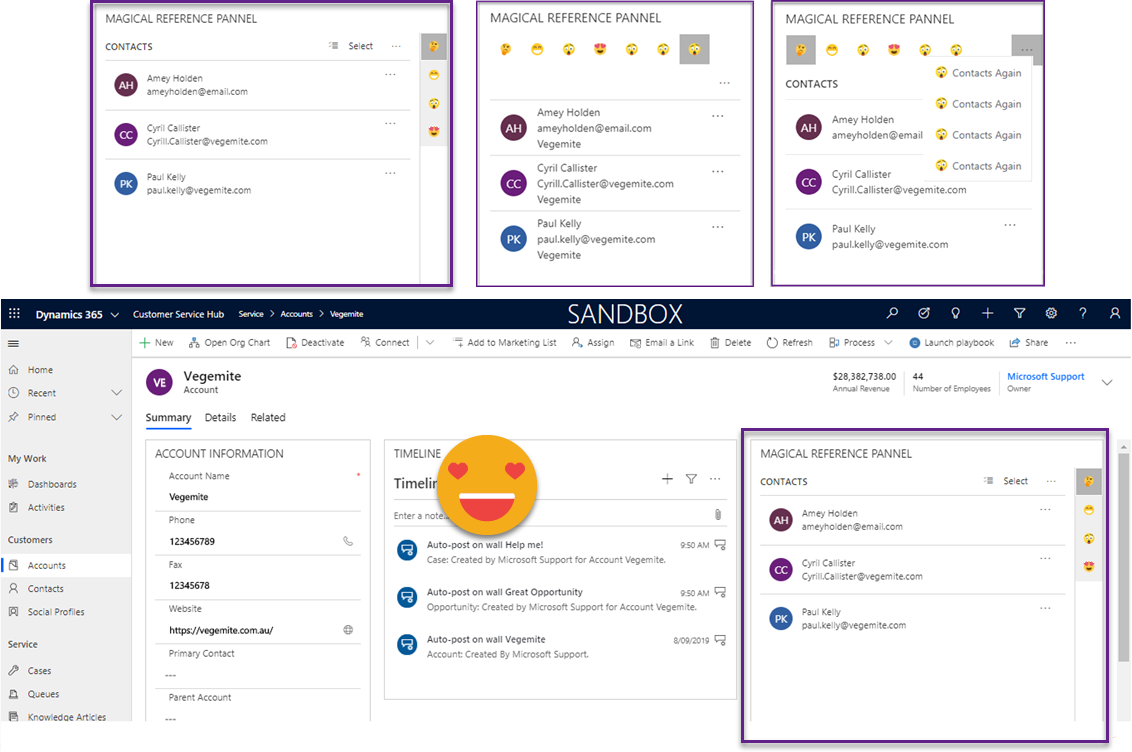Click the Refresh command
The image size is (1132, 752).
(x=789, y=343)
